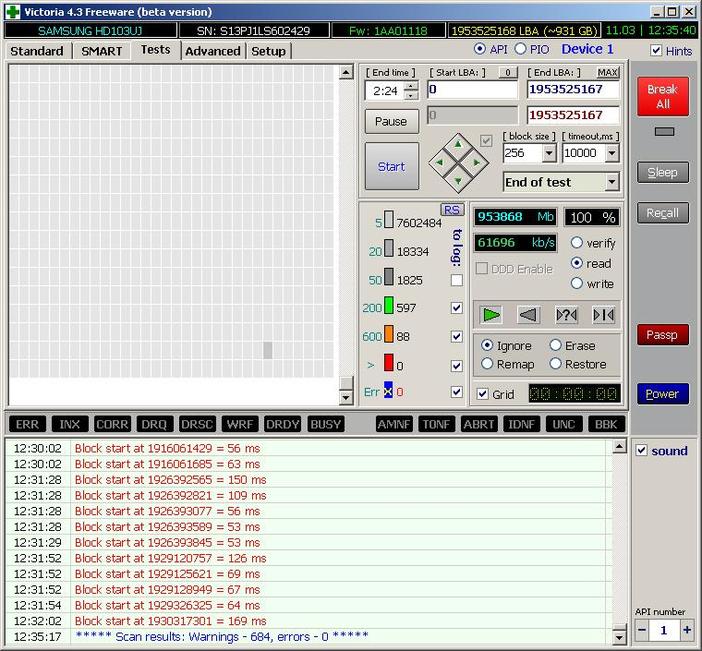This screenshot has height=651, width=702.
Task: Click the WRF status indicator
Action: (x=240, y=424)
